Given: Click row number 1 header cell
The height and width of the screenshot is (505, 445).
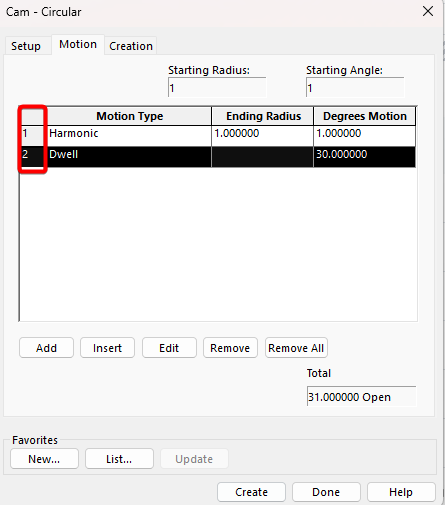Looking at the screenshot, I should [x=33, y=136].
